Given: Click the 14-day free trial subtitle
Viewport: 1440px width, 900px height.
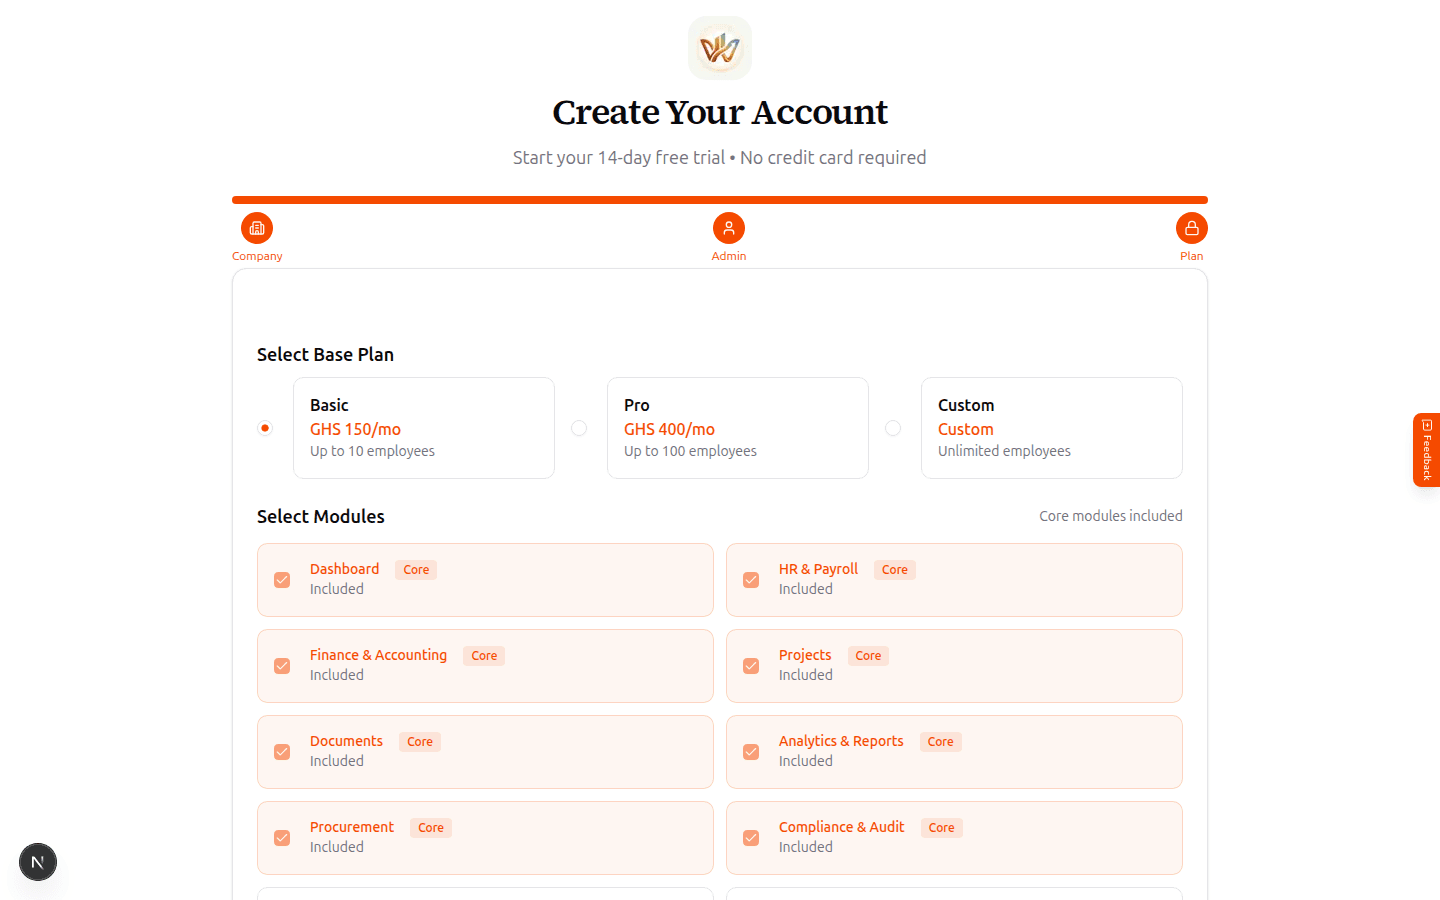Looking at the screenshot, I should click(720, 157).
